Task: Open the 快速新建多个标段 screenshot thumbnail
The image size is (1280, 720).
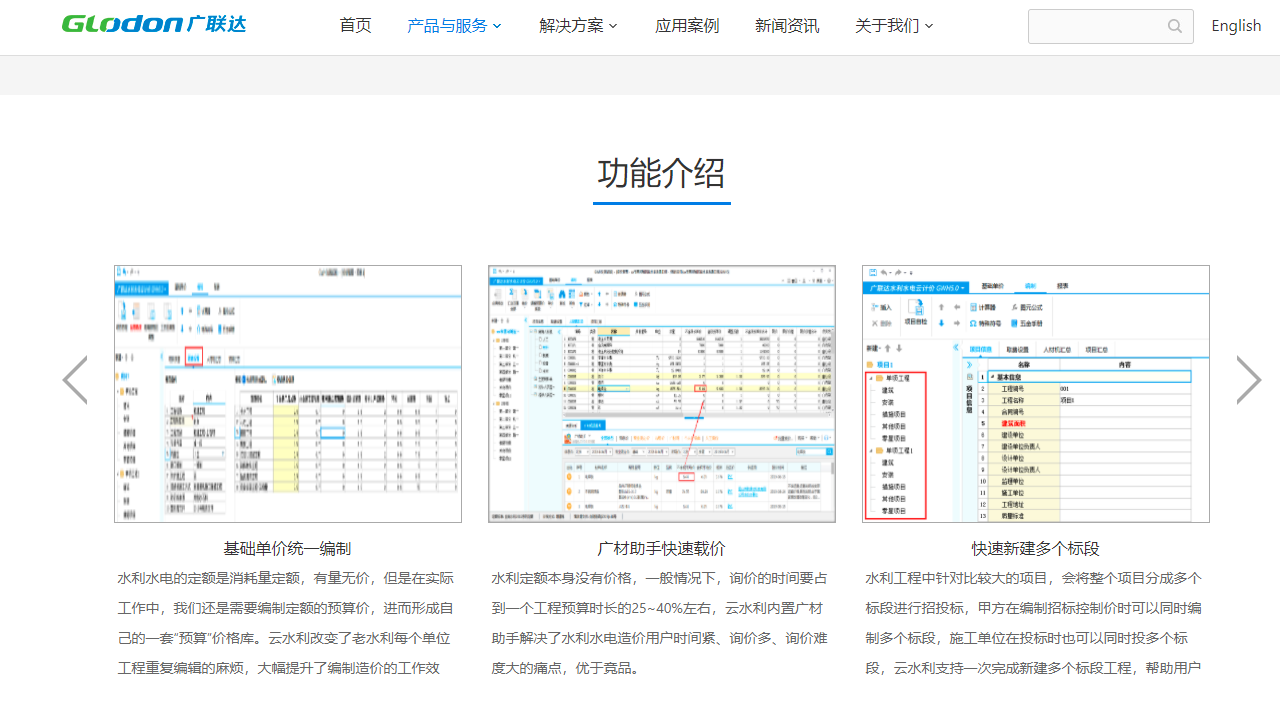Action: (1035, 393)
